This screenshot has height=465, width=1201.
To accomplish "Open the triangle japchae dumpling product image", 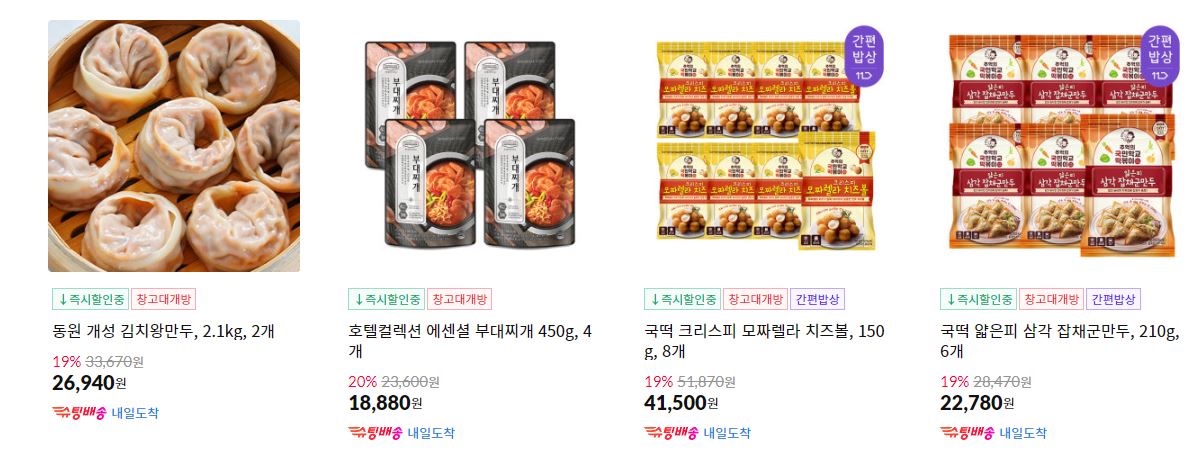I will 1063,146.
